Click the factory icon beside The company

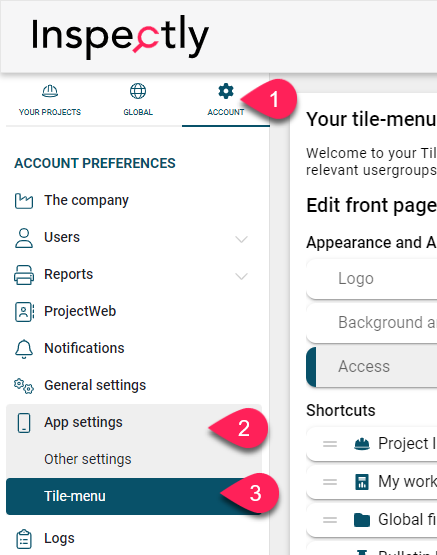24,201
